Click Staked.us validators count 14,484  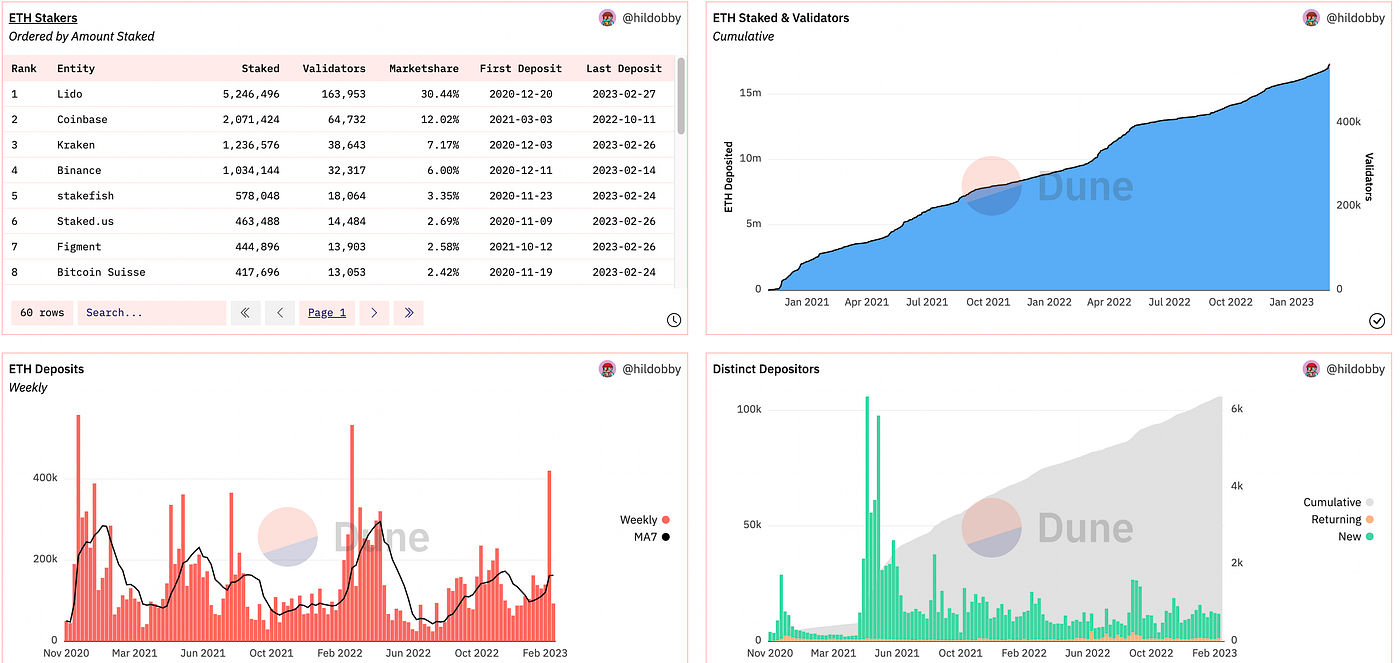pos(344,221)
